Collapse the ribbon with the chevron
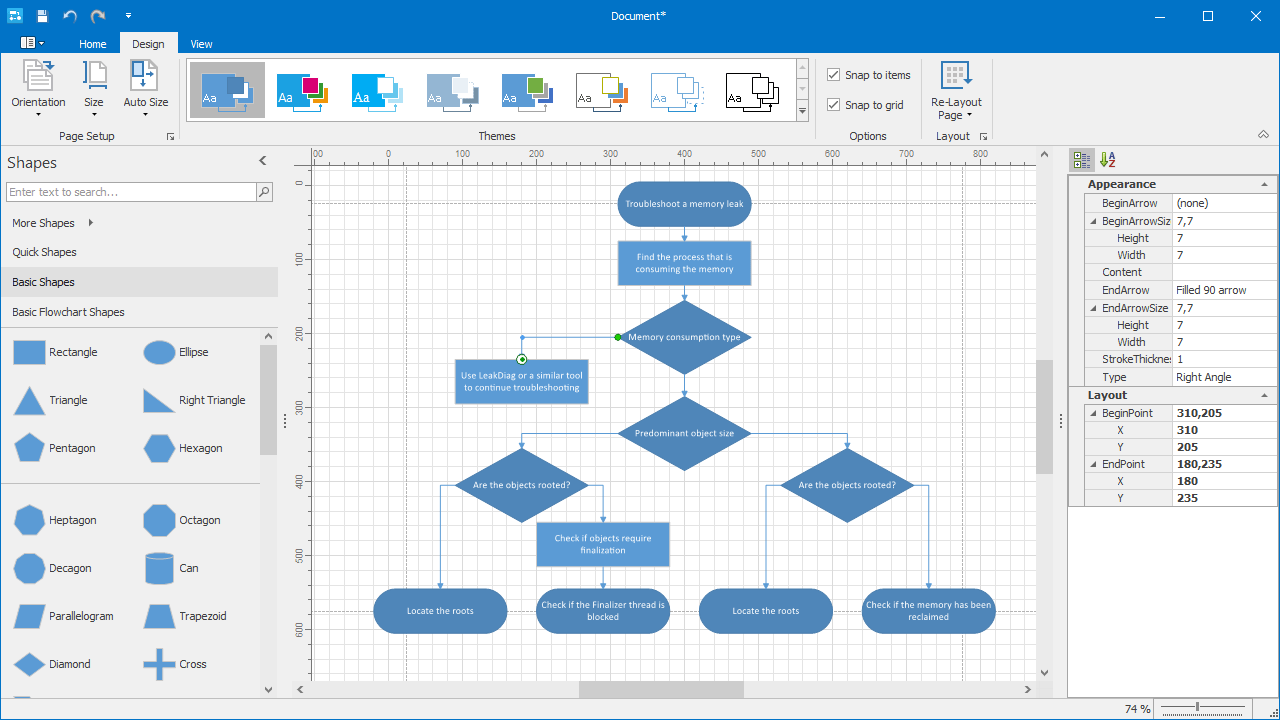Image resolution: width=1280 pixels, height=720 pixels. coord(1262,135)
